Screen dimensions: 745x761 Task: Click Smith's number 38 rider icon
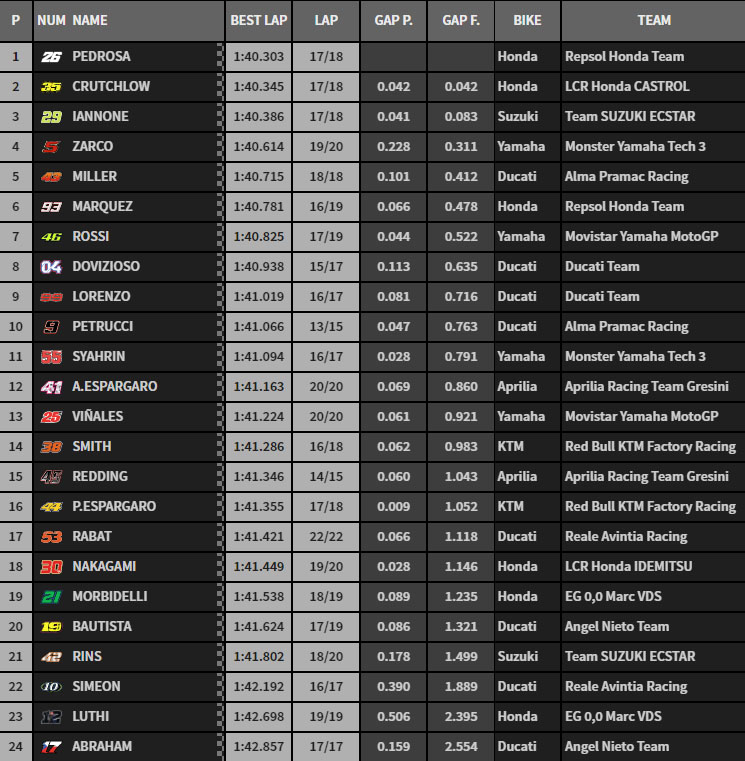click(51, 447)
